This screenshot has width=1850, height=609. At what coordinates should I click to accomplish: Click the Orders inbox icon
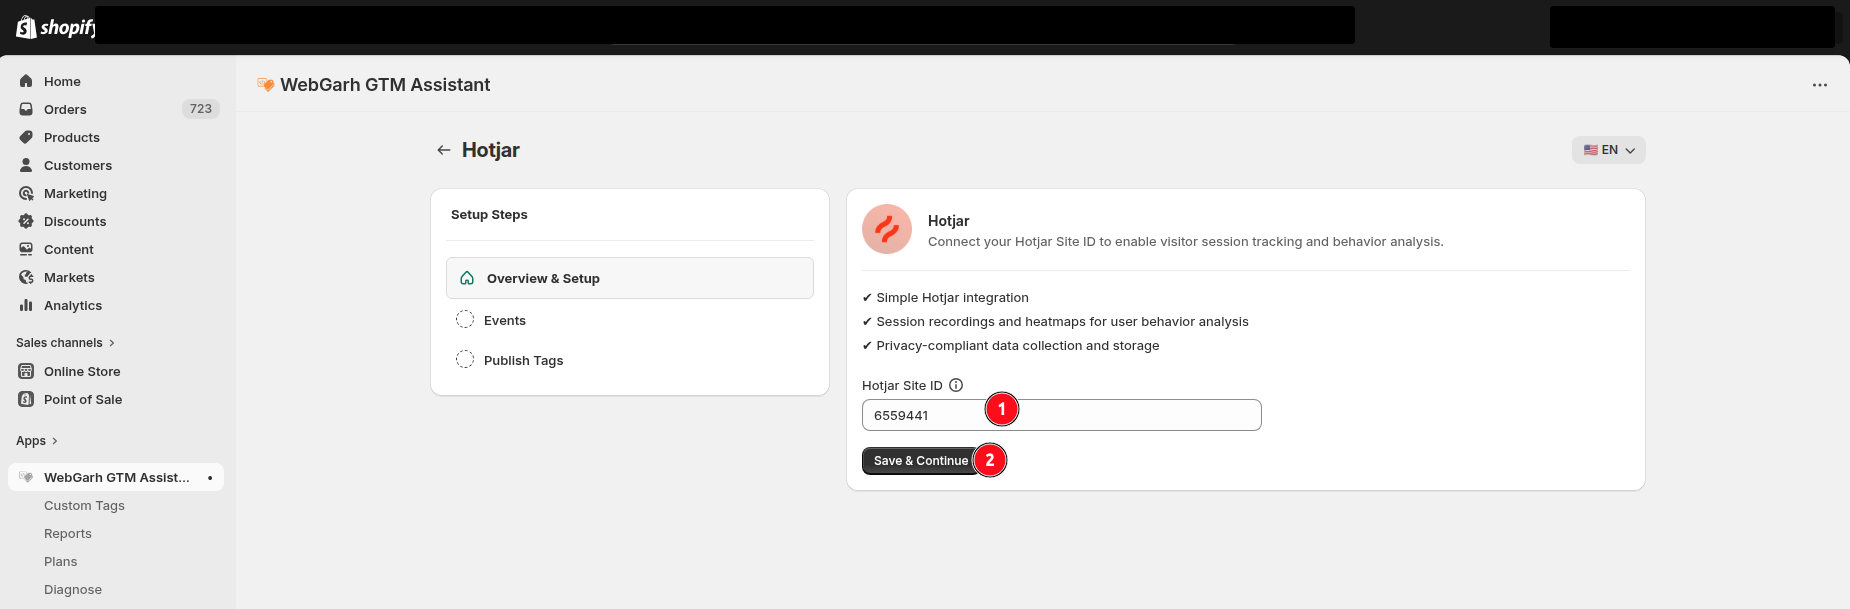point(26,109)
